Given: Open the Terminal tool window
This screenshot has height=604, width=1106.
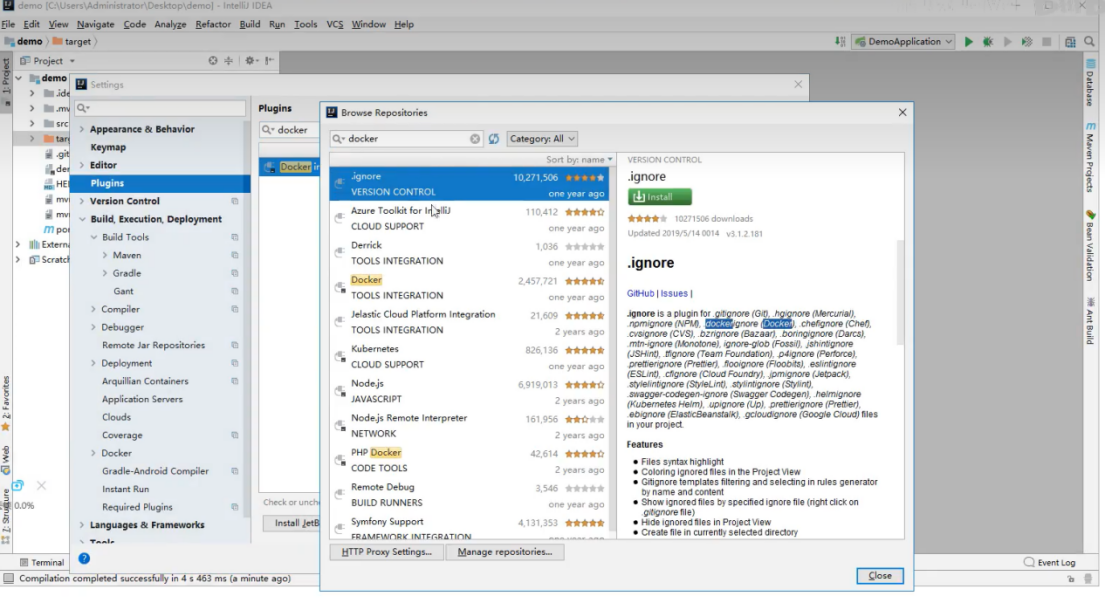Looking at the screenshot, I should (42, 562).
